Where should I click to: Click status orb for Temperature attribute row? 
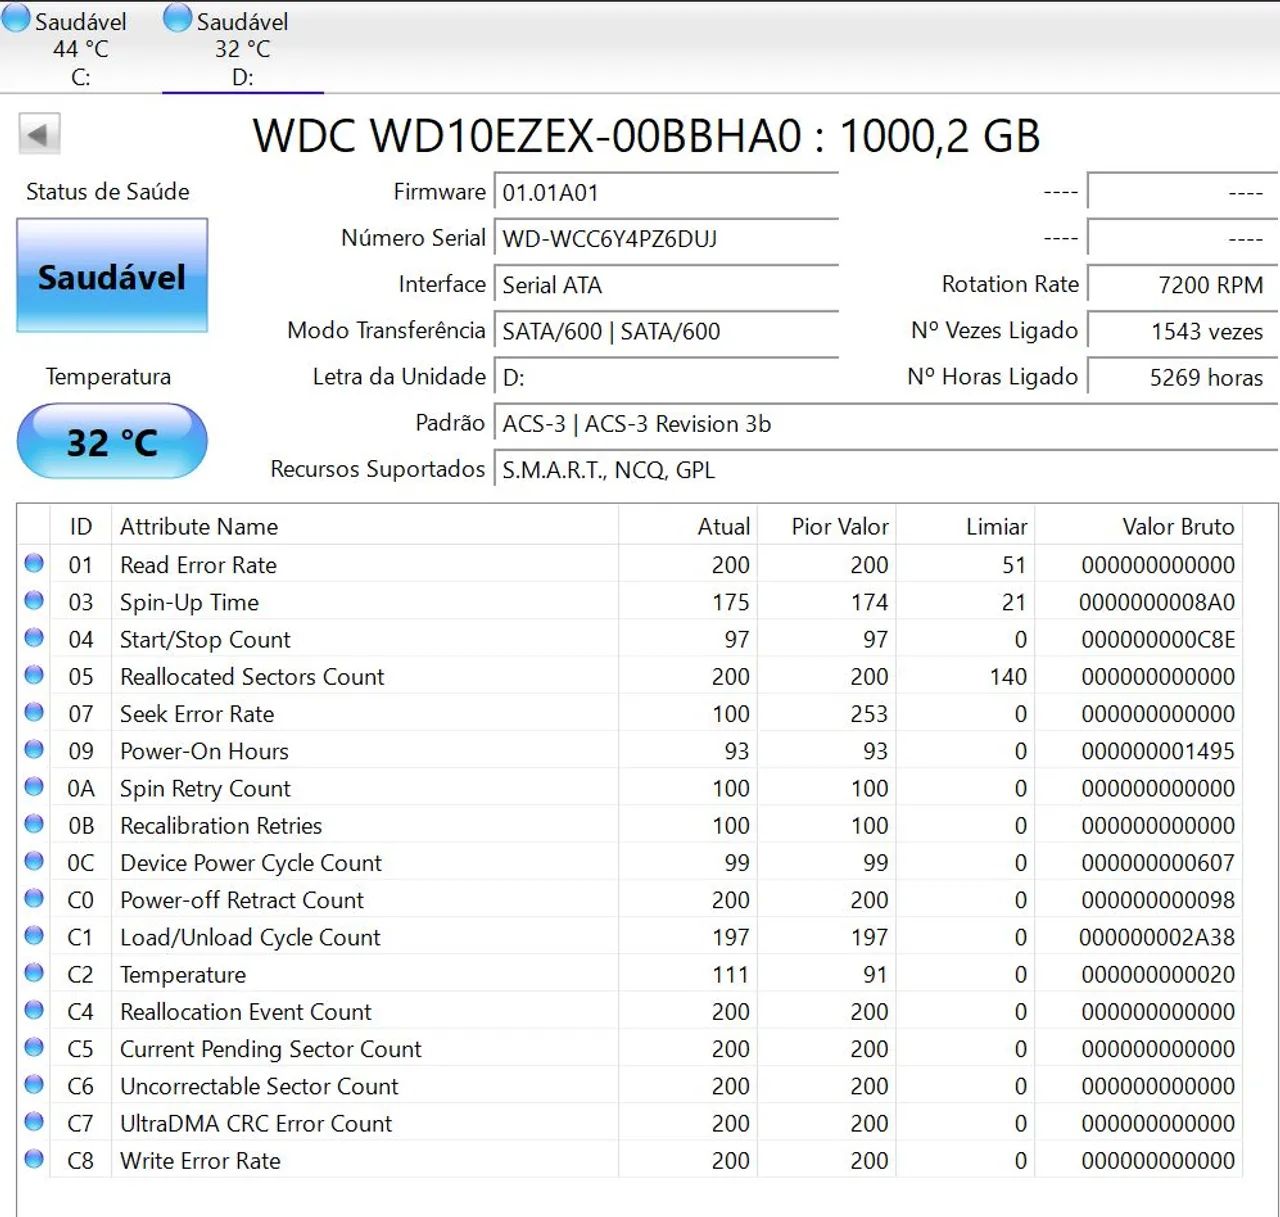click(34, 972)
